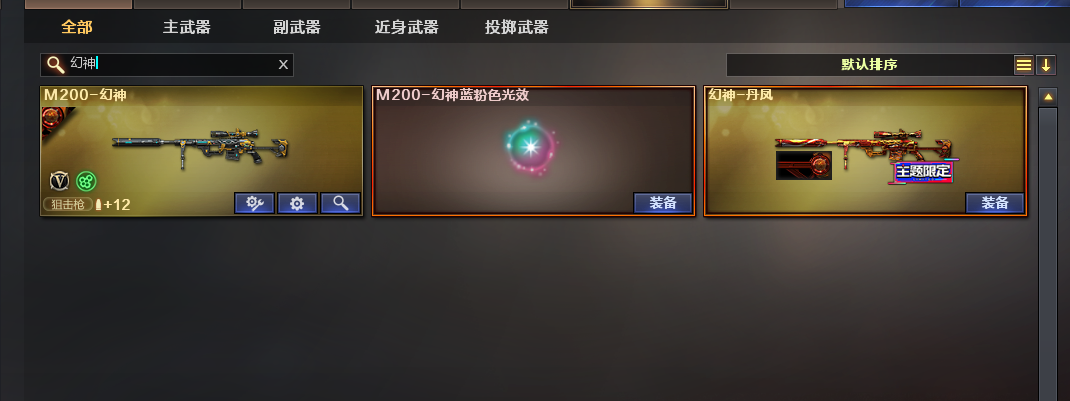This screenshot has width=1070, height=401.
Task: Click the scrollbar up arrow
Action: [1048, 97]
